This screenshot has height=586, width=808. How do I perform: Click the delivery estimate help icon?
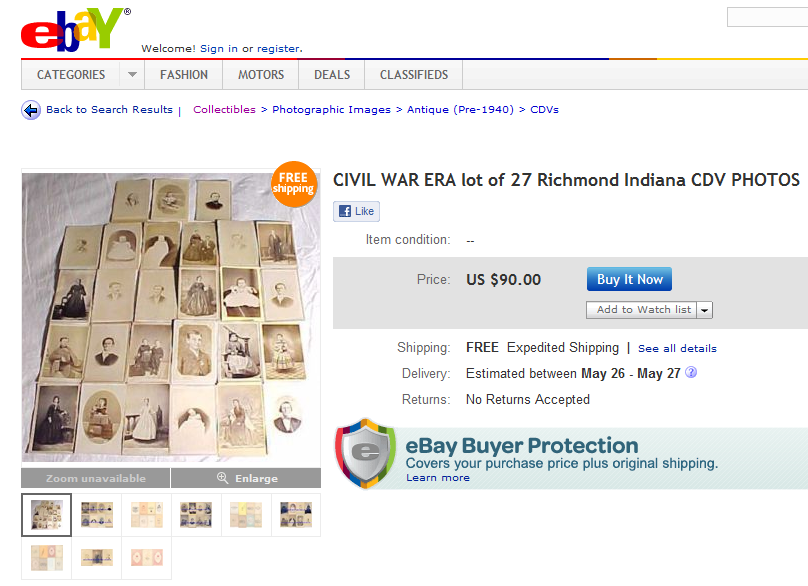691,372
